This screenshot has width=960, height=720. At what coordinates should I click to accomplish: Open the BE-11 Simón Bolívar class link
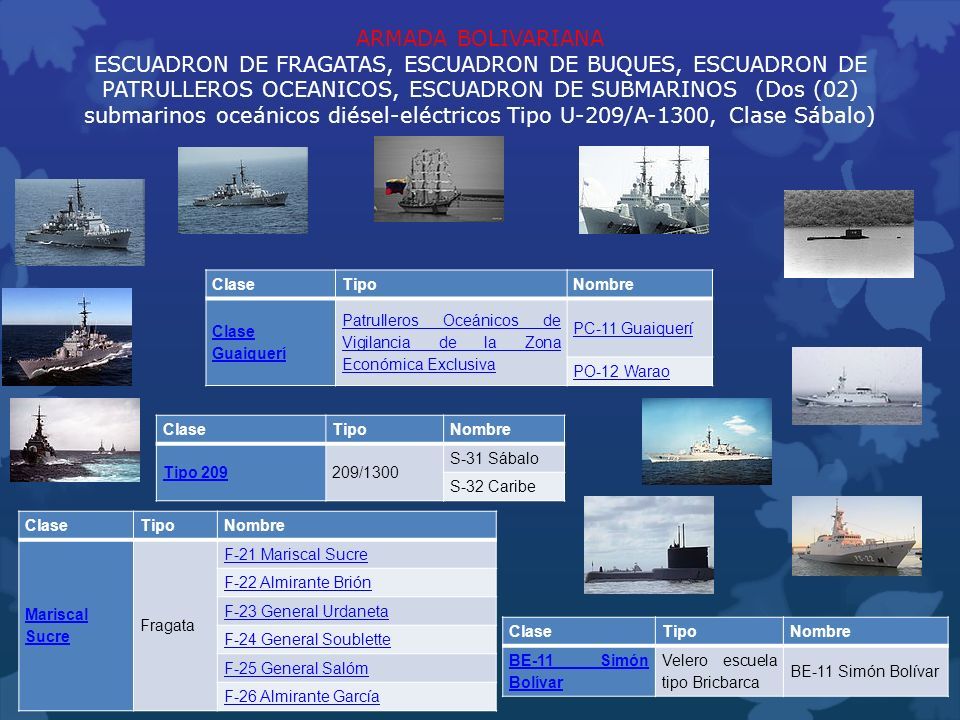click(579, 672)
